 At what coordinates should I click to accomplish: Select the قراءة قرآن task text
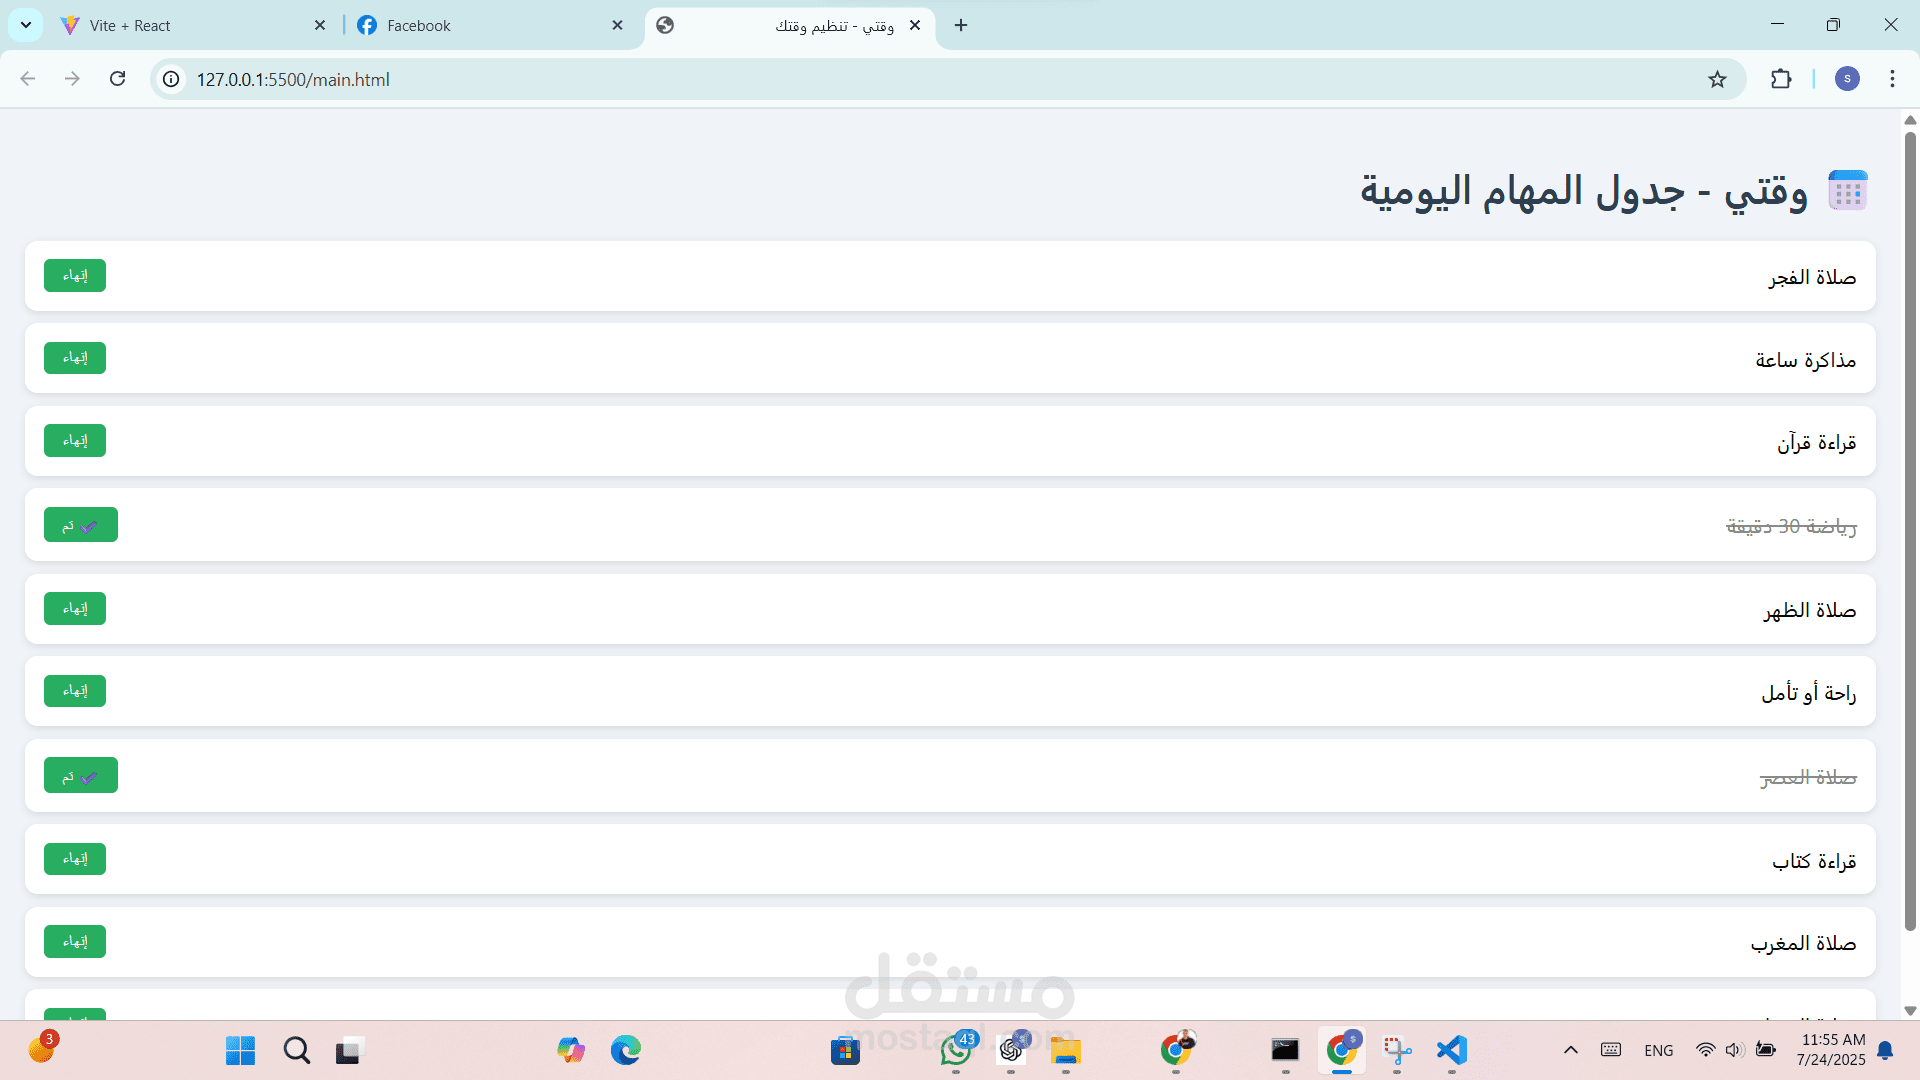coord(1816,442)
